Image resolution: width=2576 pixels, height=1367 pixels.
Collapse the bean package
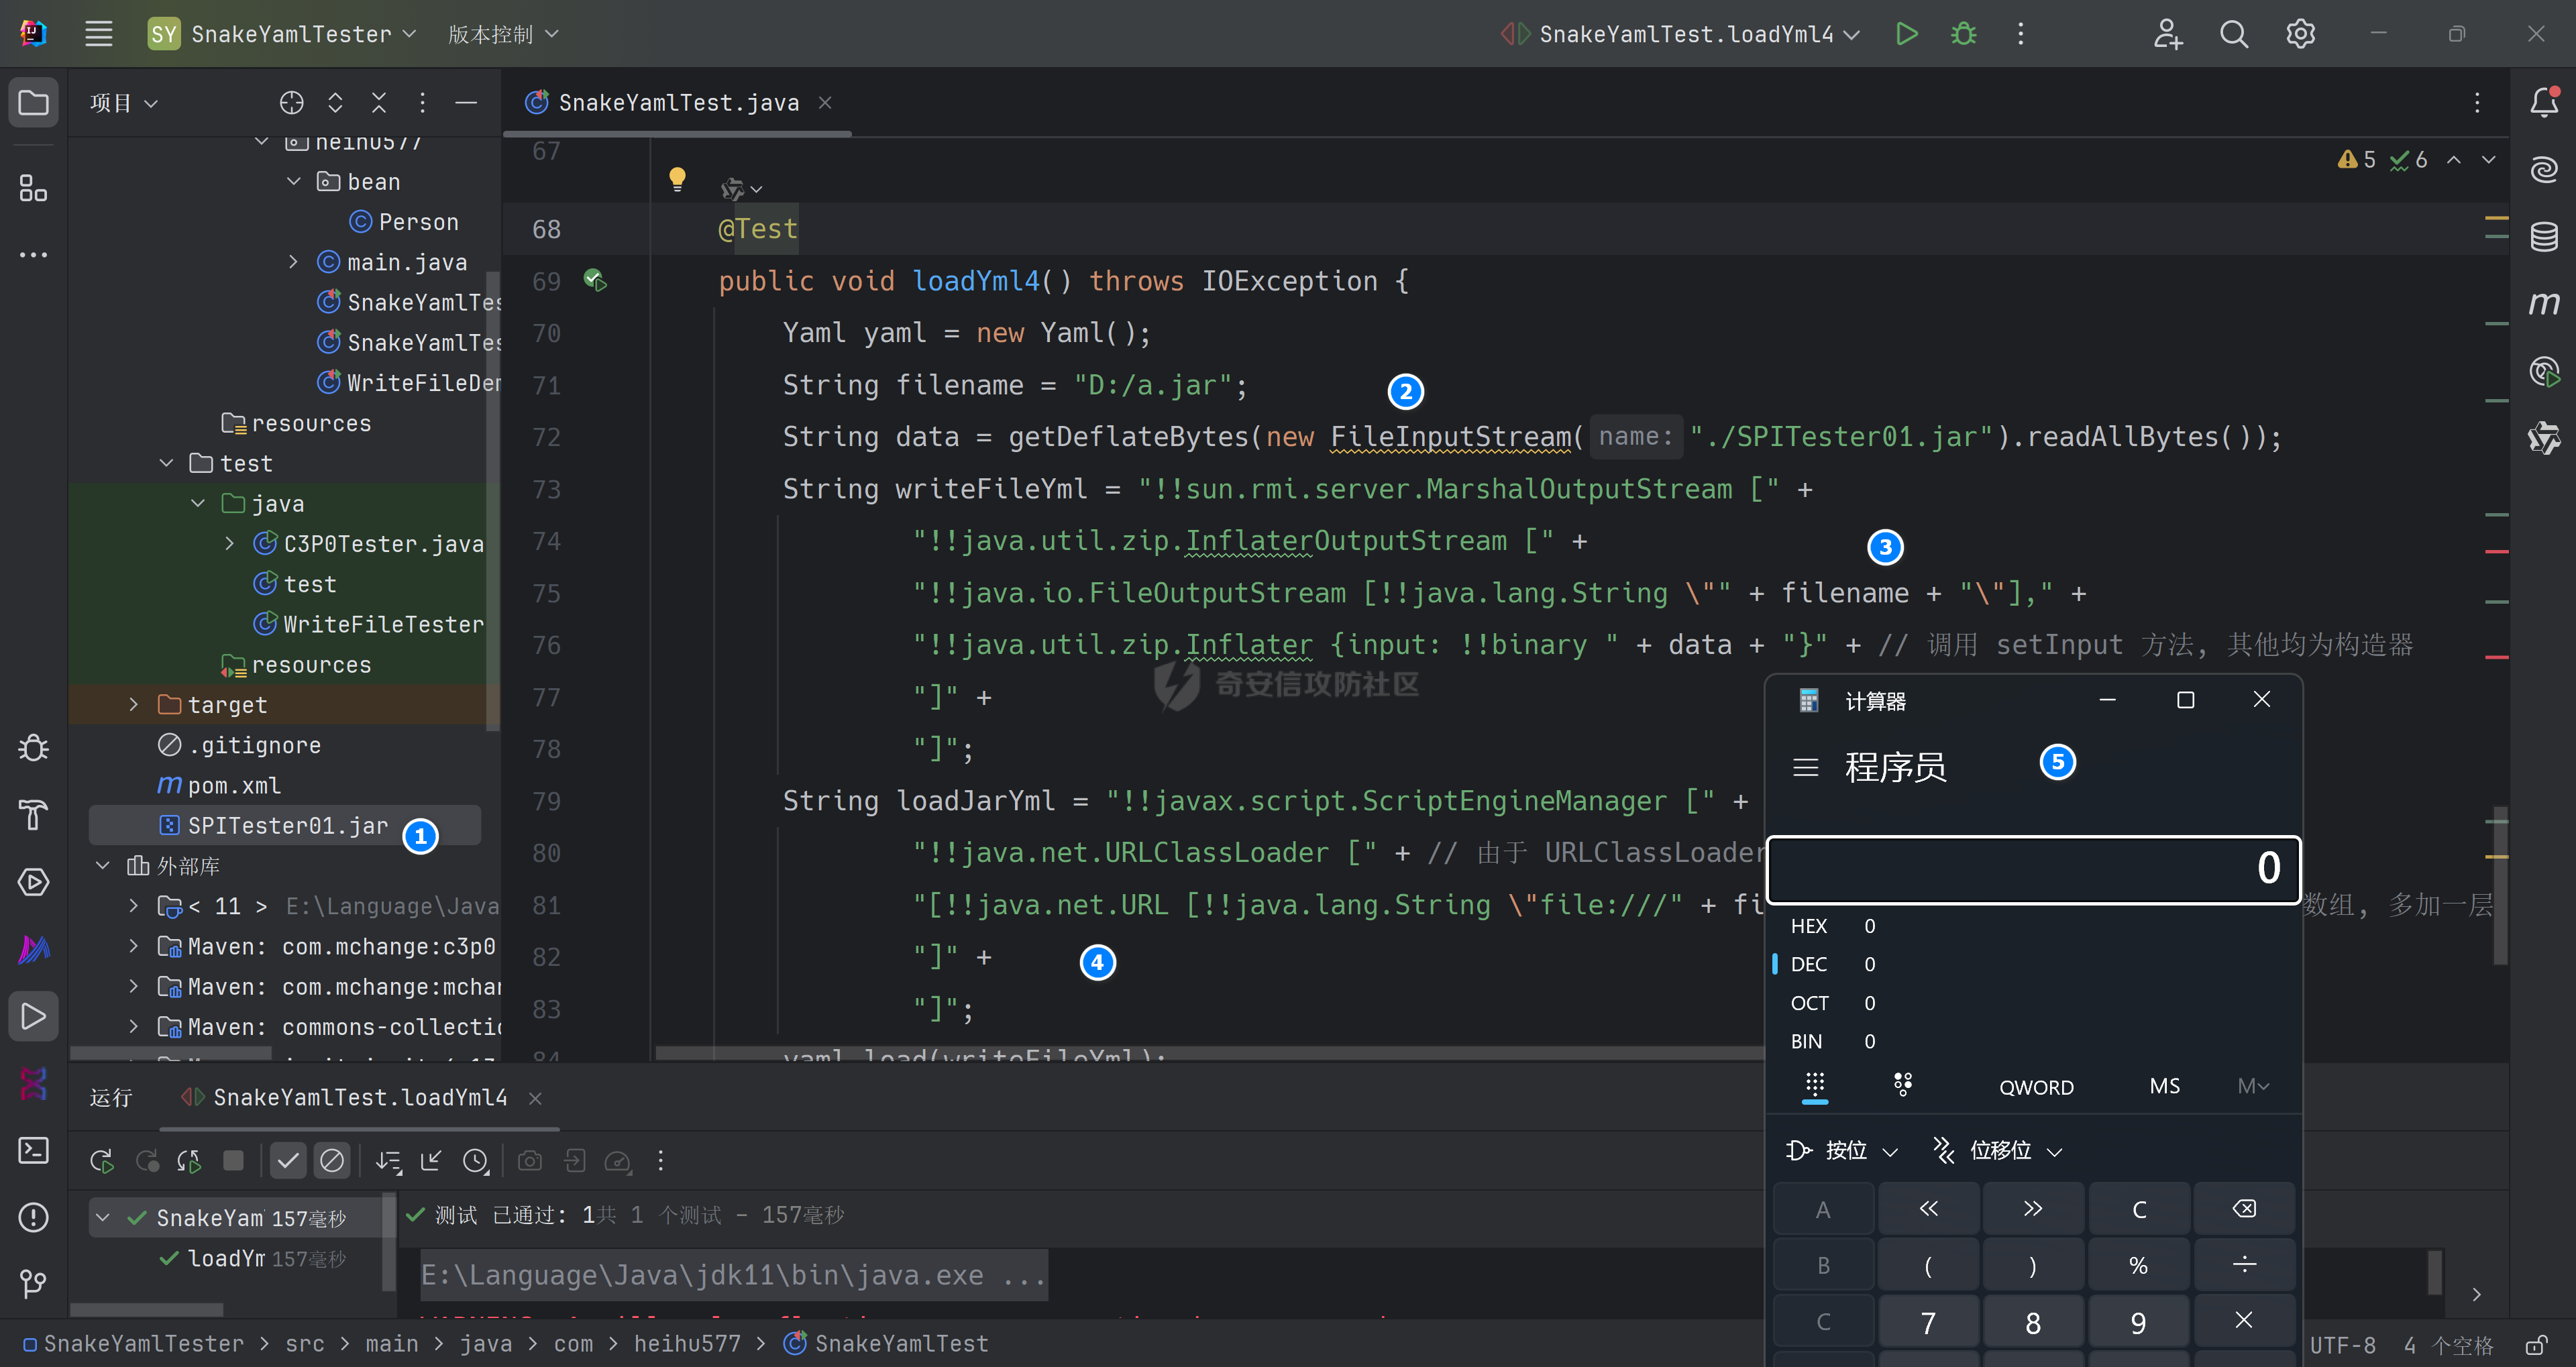[293, 182]
